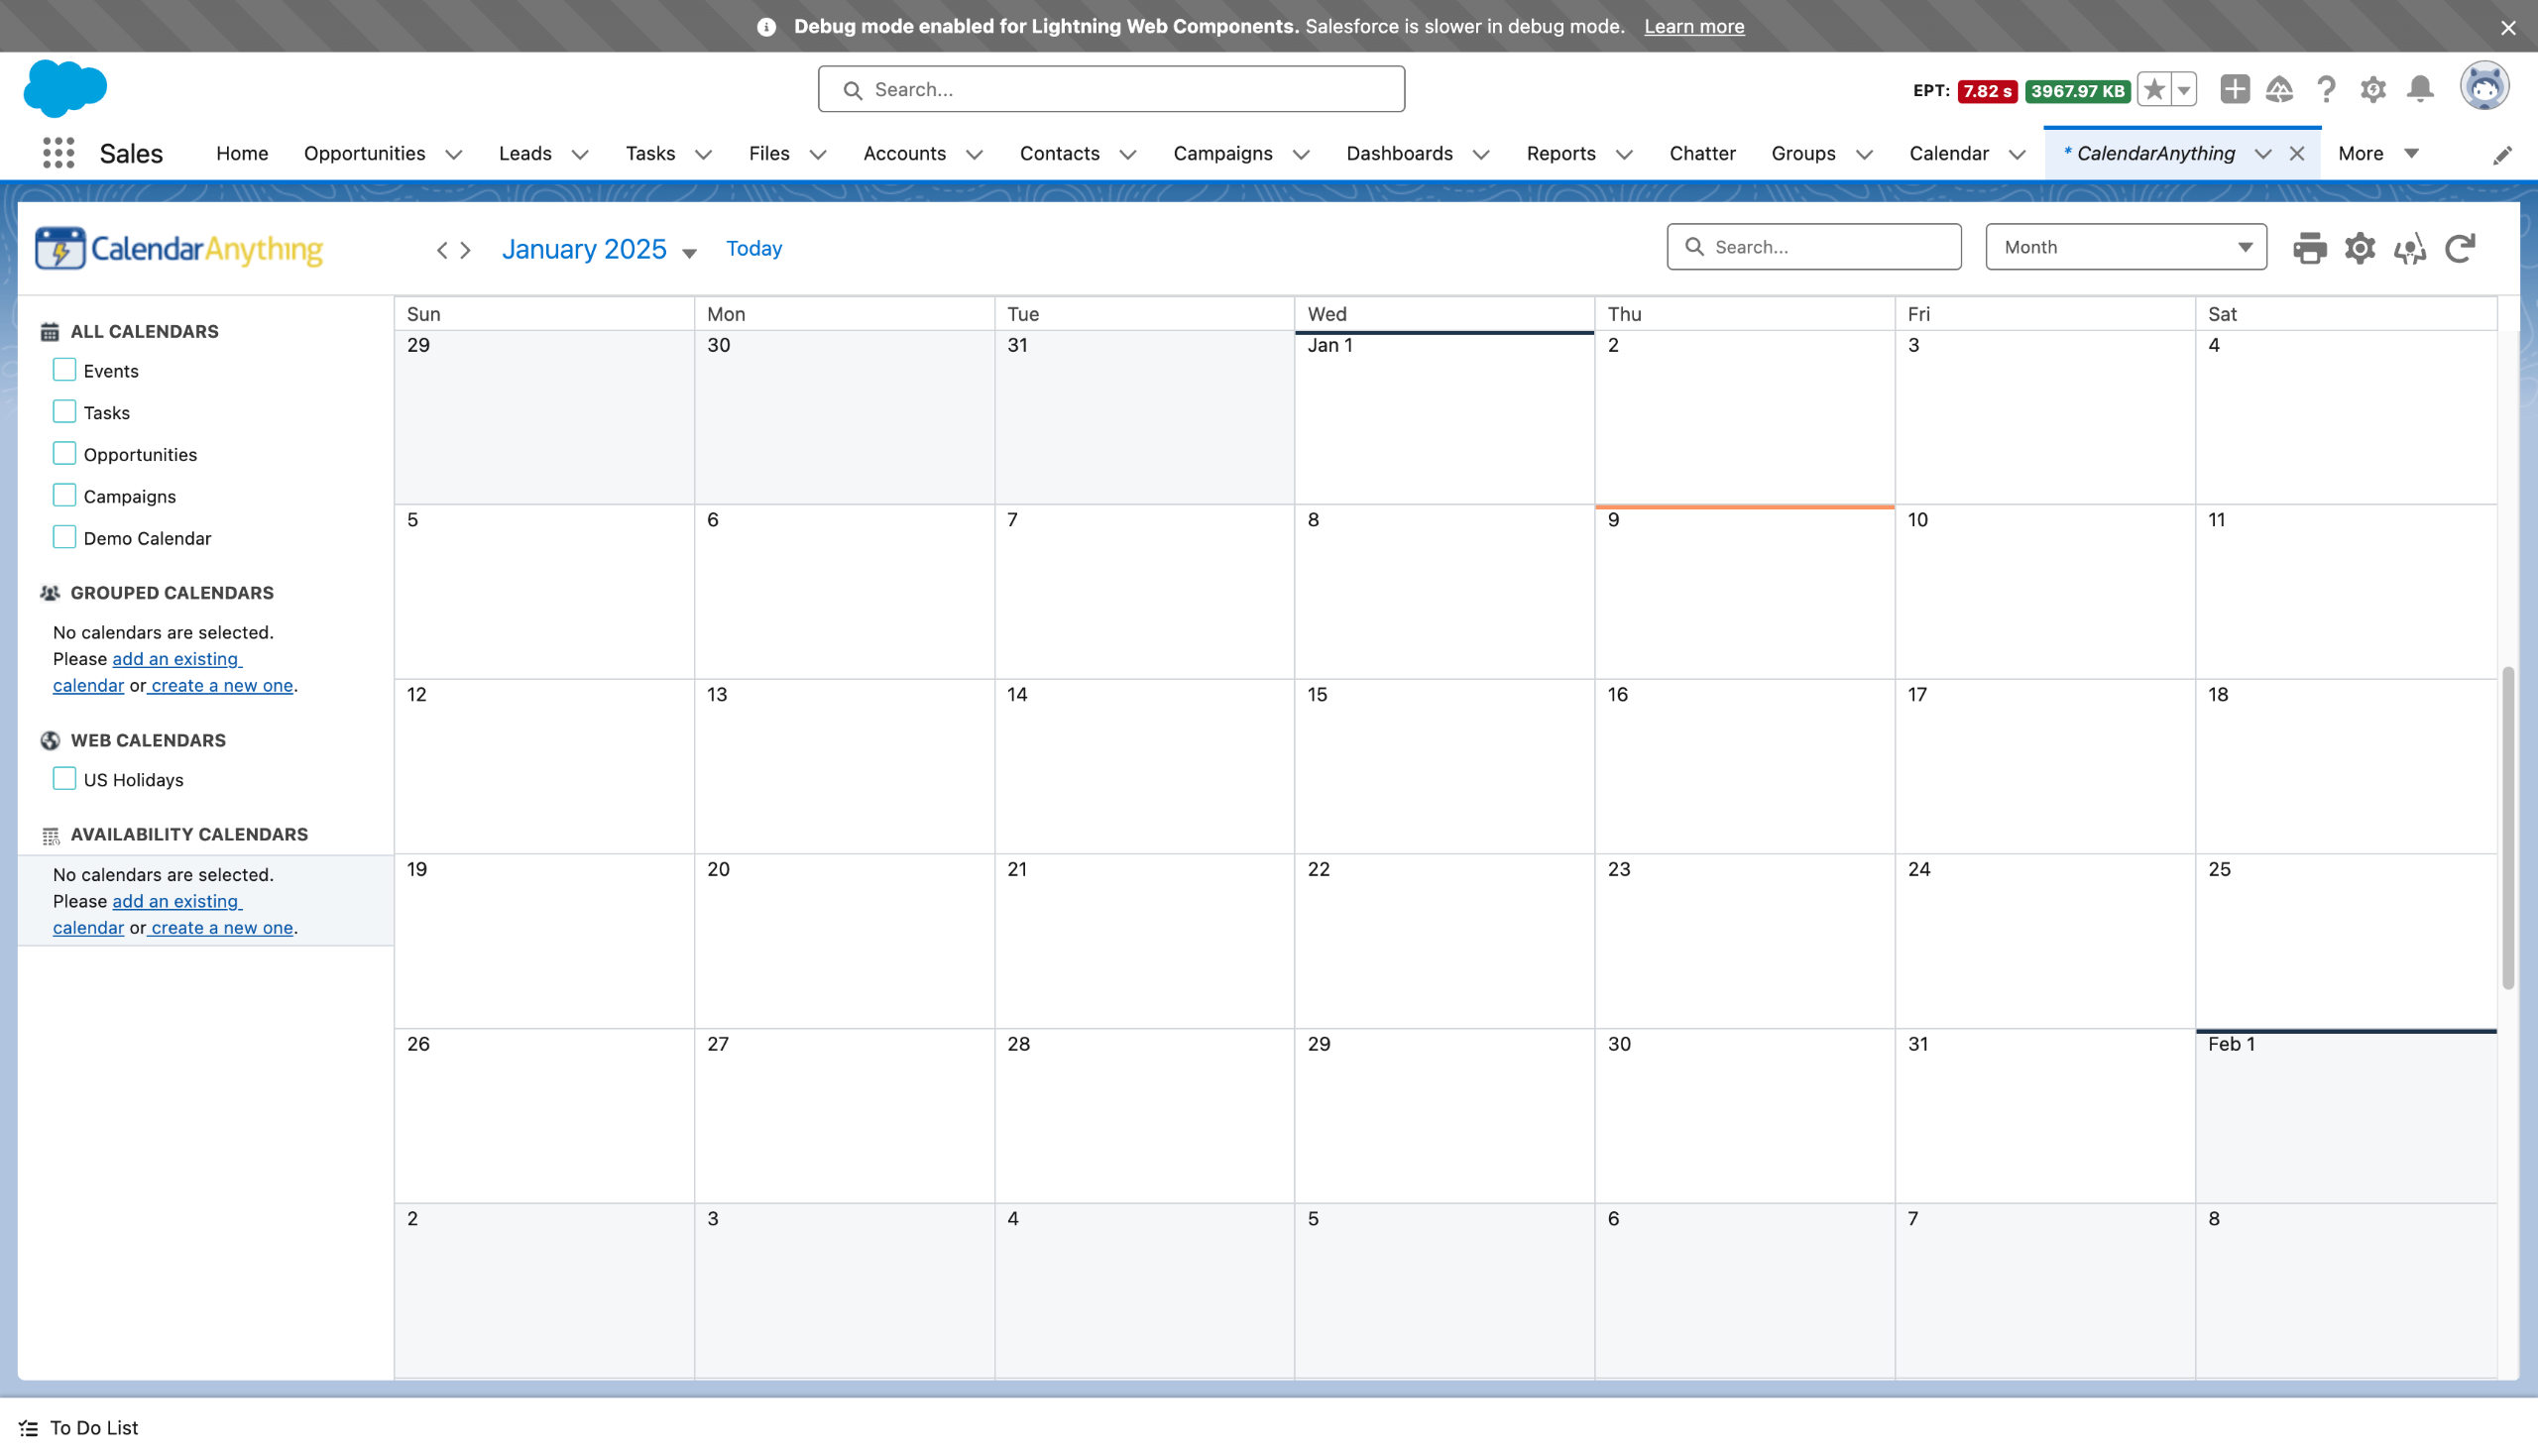The height and width of the screenshot is (1456, 2538).
Task: Click the edit navigation pencil icon
Action: click(x=2502, y=155)
